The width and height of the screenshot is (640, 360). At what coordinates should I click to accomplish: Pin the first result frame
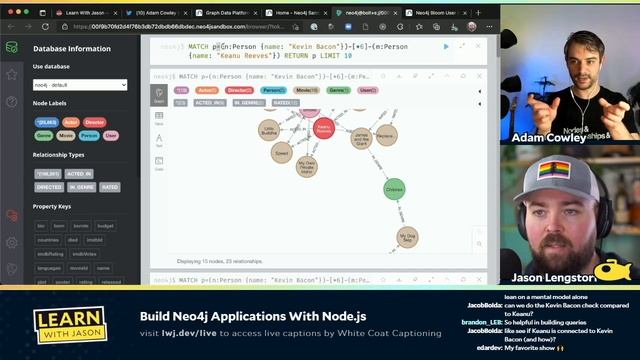[x=415, y=76]
